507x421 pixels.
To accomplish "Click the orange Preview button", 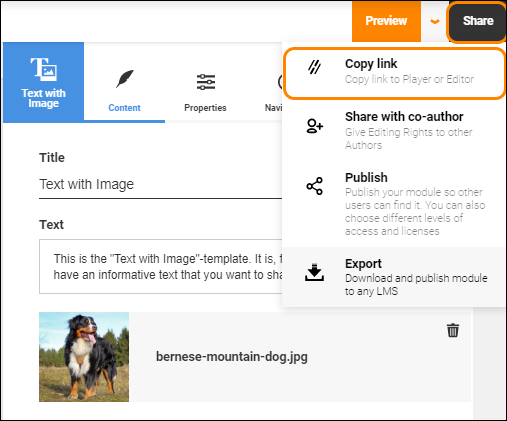I will 386,21.
